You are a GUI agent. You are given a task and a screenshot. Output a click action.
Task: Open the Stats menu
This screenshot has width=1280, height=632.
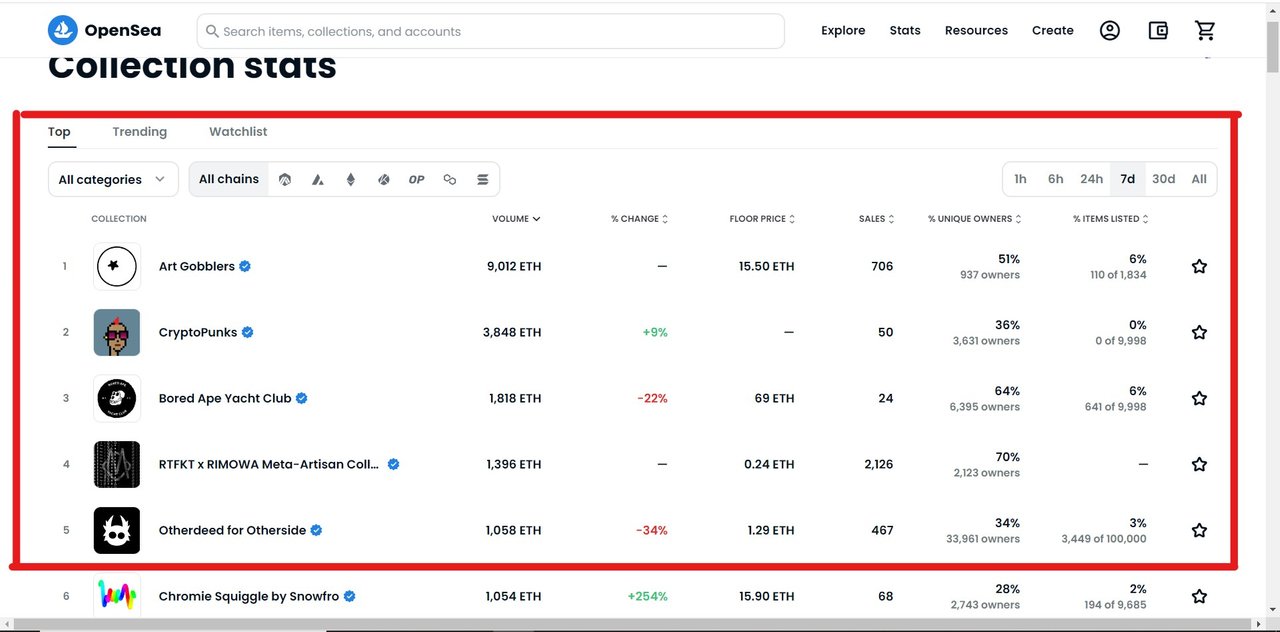pos(905,31)
